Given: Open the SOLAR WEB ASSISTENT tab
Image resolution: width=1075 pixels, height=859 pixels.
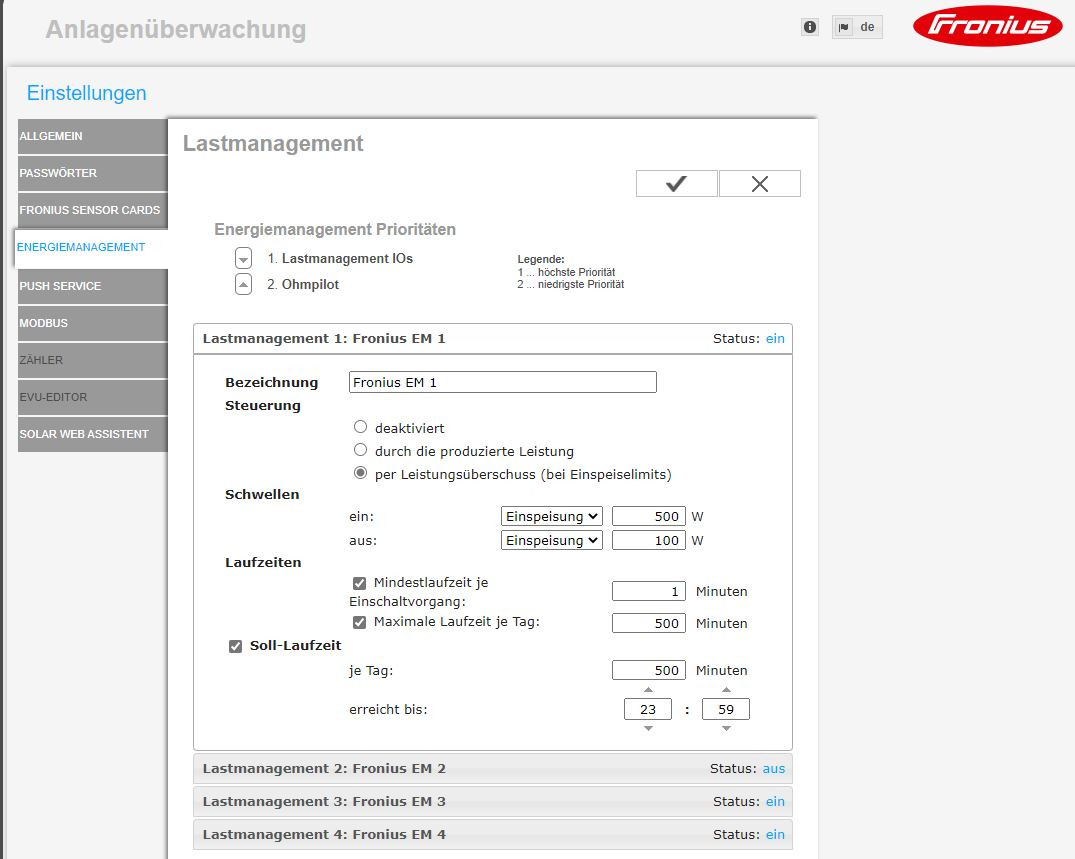Looking at the screenshot, I should tap(93, 435).
